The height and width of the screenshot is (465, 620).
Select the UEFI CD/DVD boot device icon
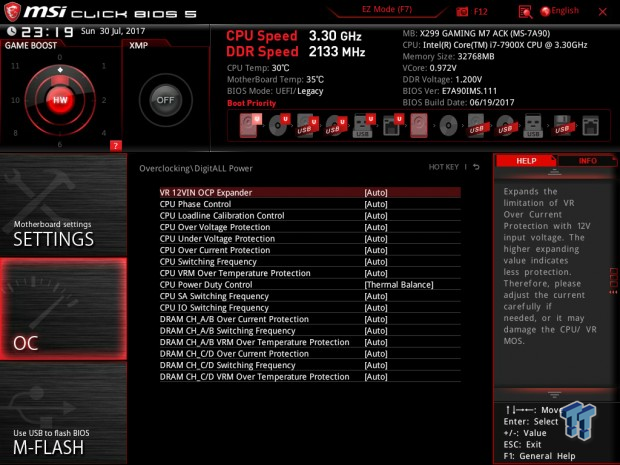[279, 125]
